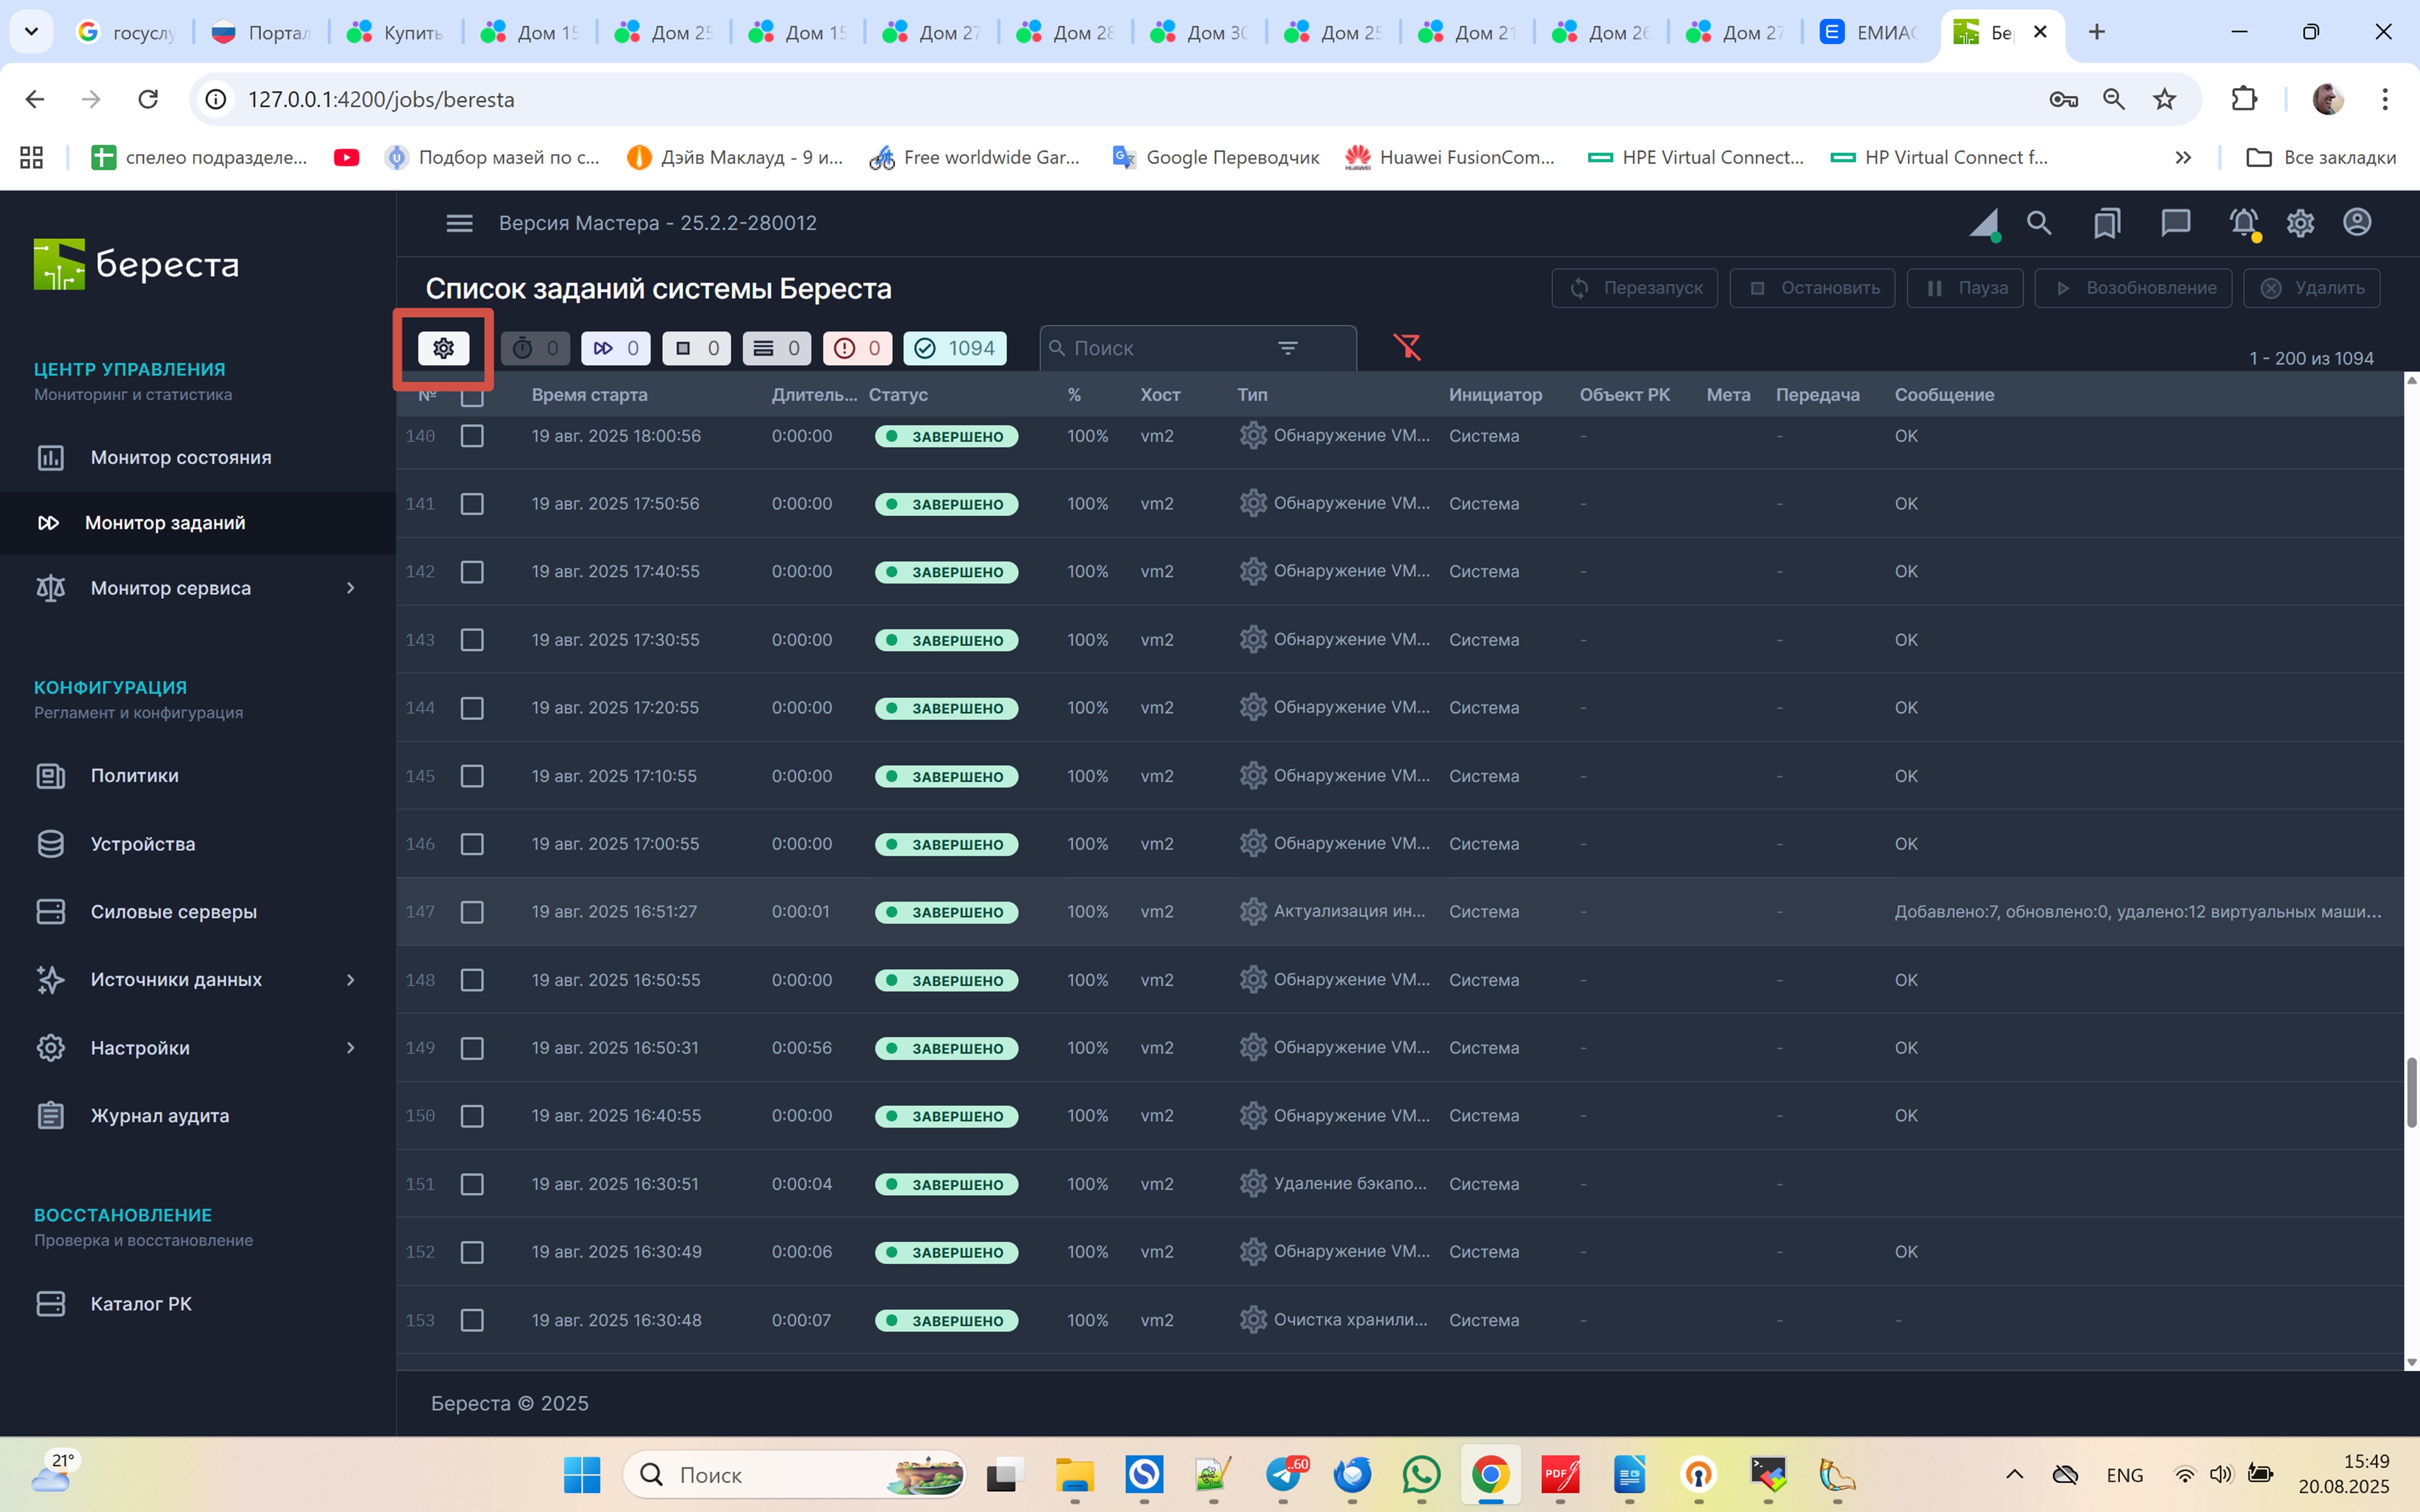Go to Журнал аудита menu item

(159, 1116)
